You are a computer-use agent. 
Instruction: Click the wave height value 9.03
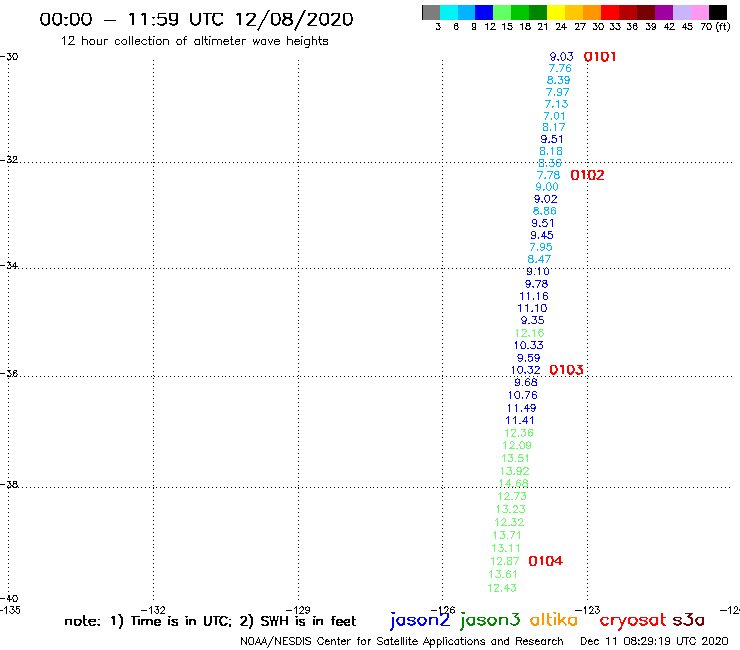click(x=561, y=57)
